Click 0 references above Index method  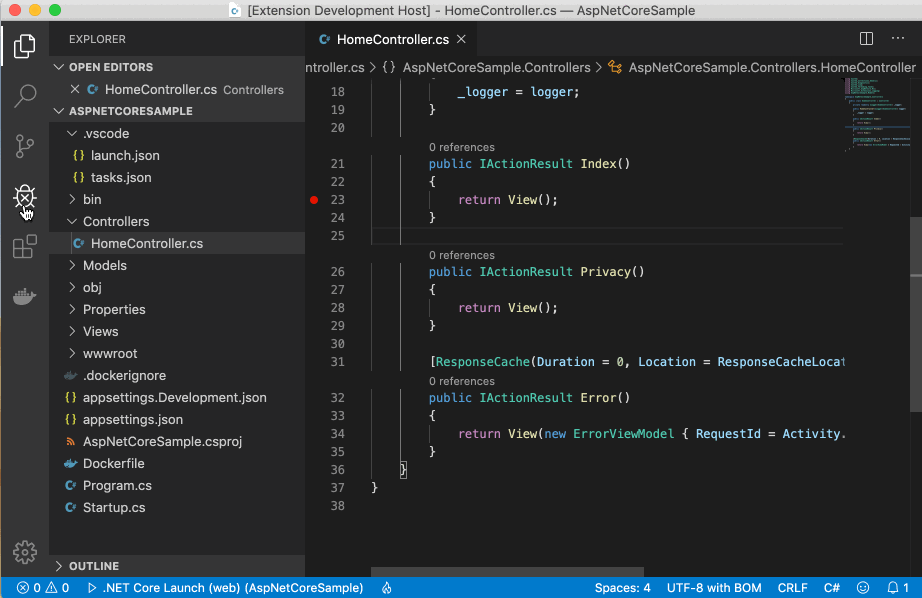(462, 147)
